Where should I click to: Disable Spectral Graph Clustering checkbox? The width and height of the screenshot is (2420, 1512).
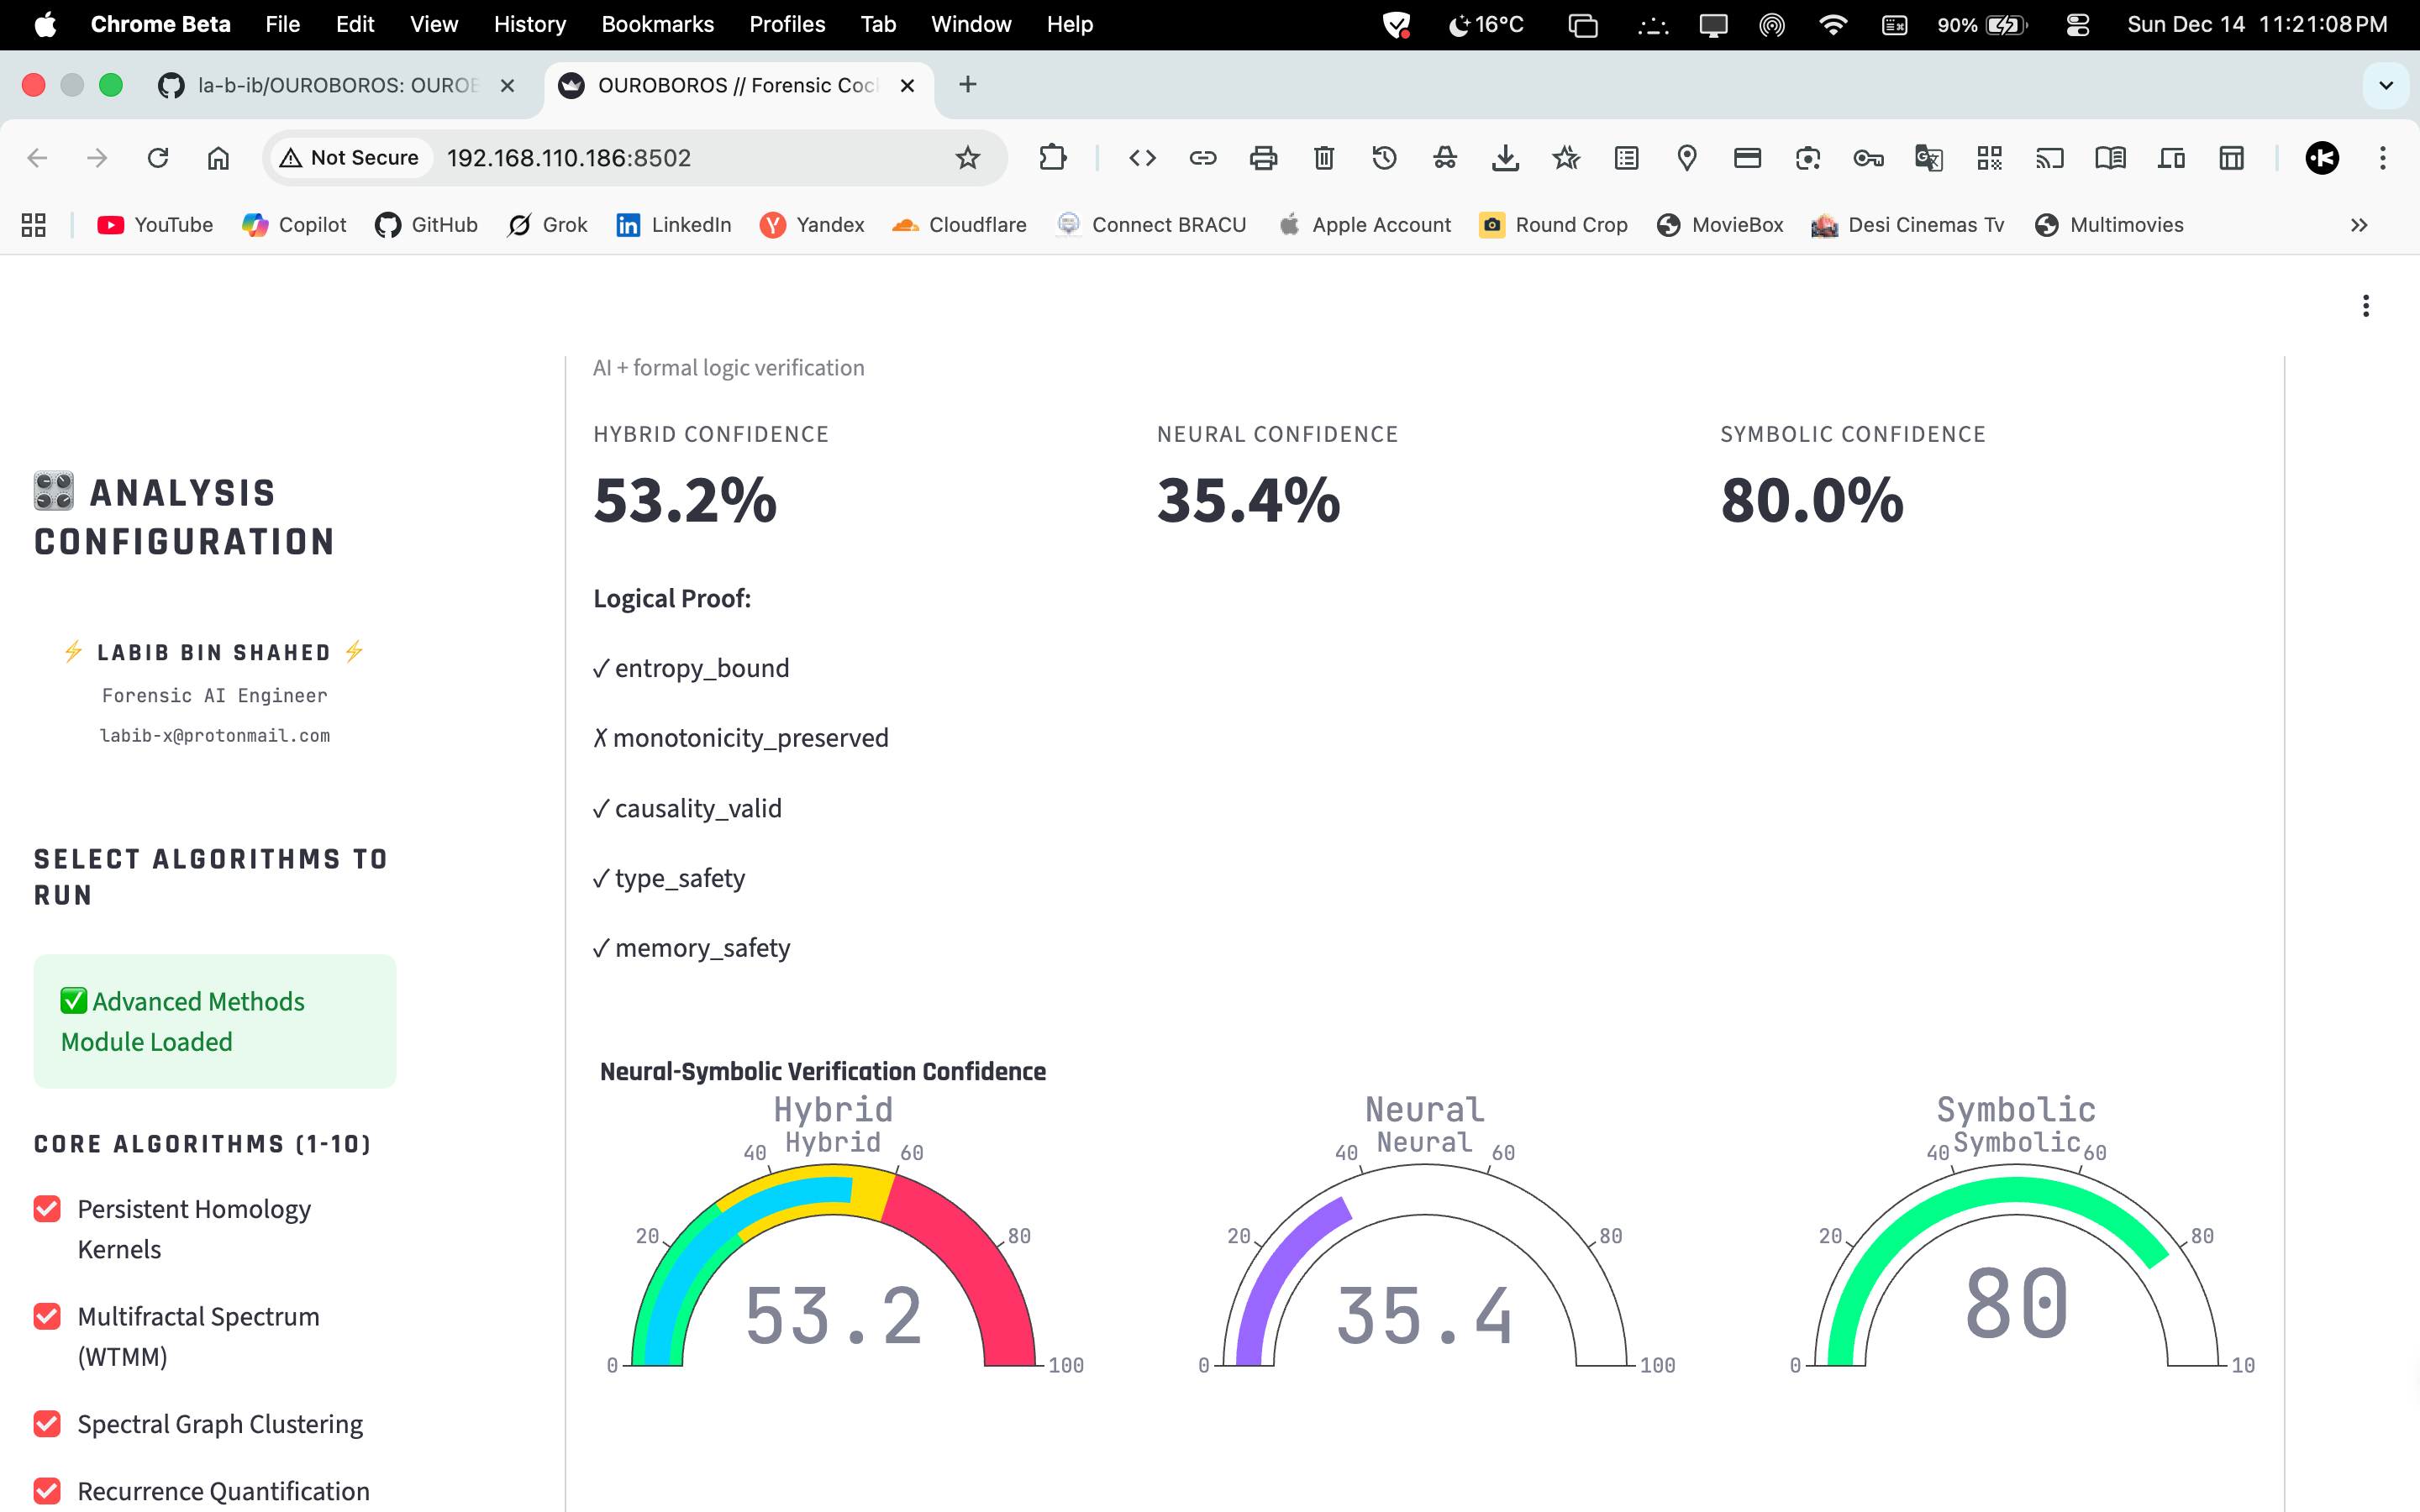click(x=47, y=1423)
